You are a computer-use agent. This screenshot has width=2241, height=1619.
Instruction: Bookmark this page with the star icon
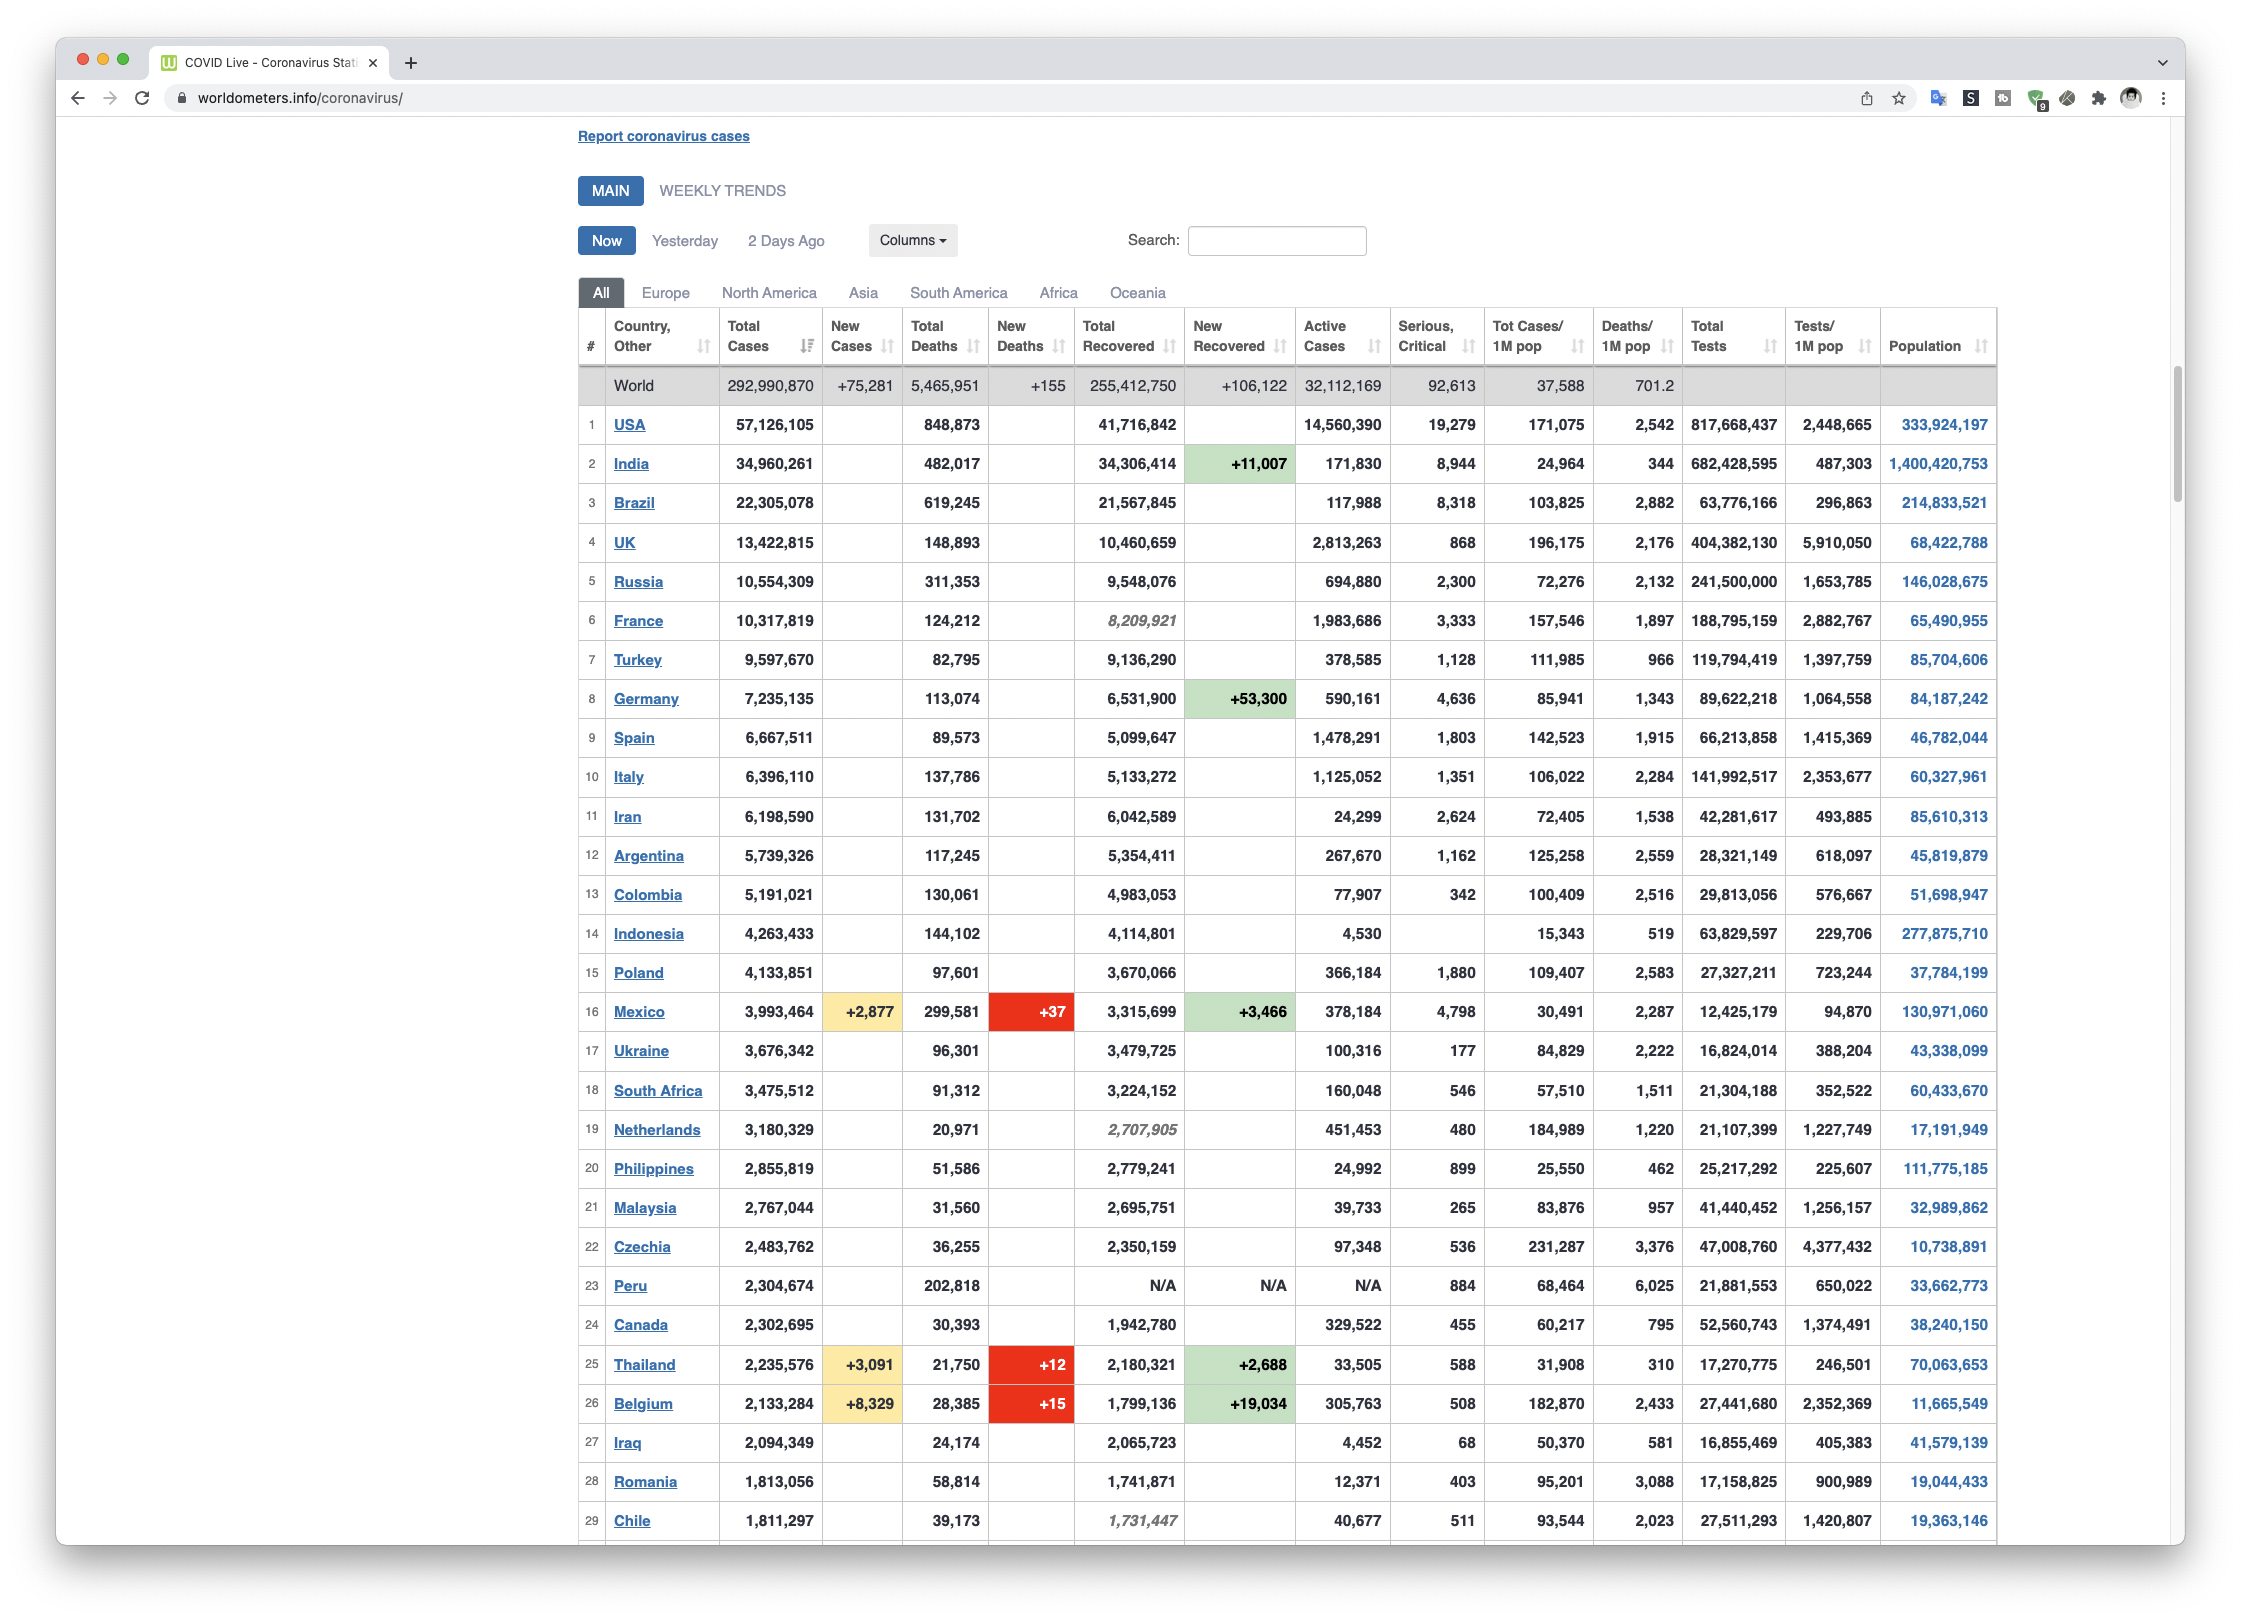pyautogui.click(x=1898, y=98)
